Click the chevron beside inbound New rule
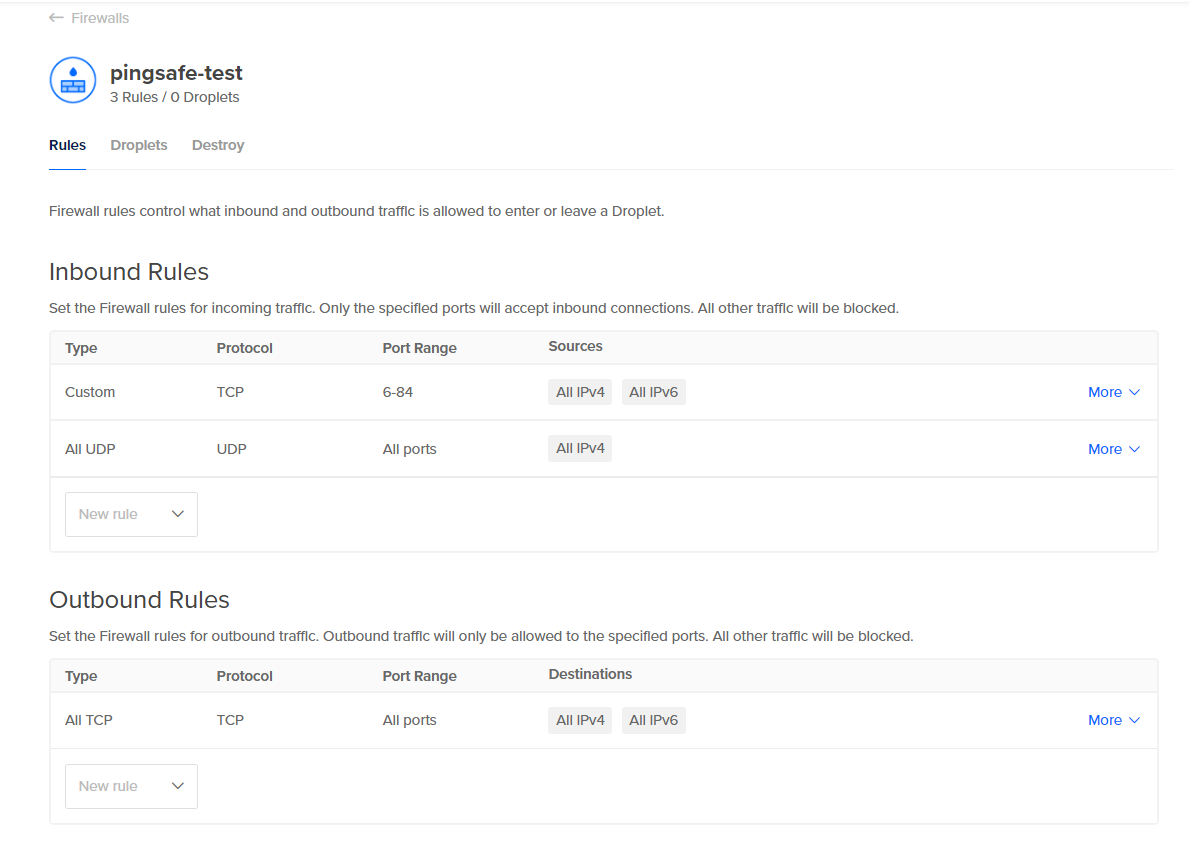 coord(178,514)
